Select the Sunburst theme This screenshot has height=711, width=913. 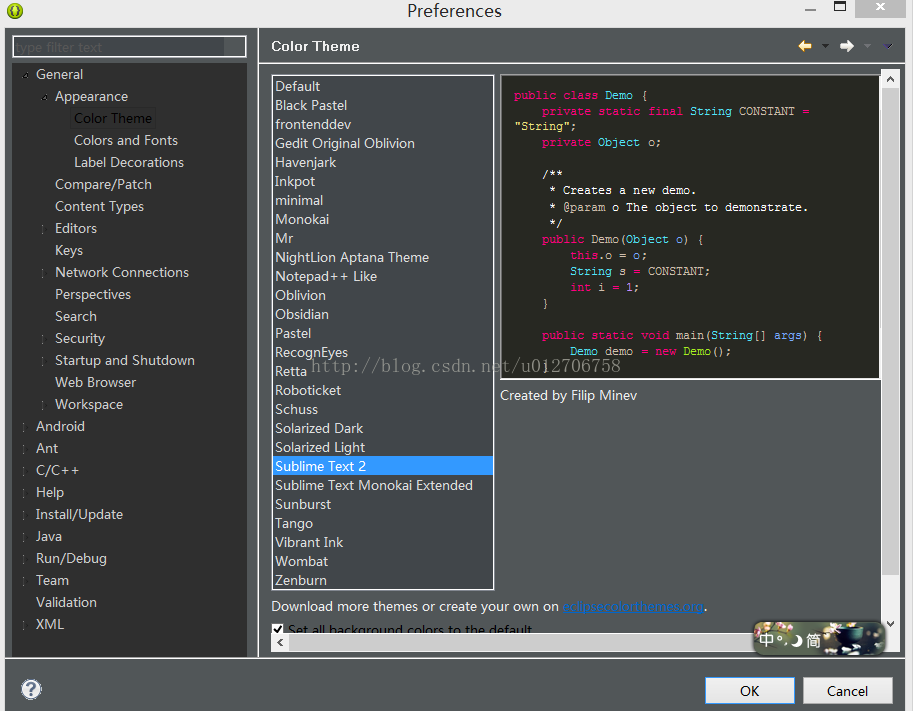point(383,504)
